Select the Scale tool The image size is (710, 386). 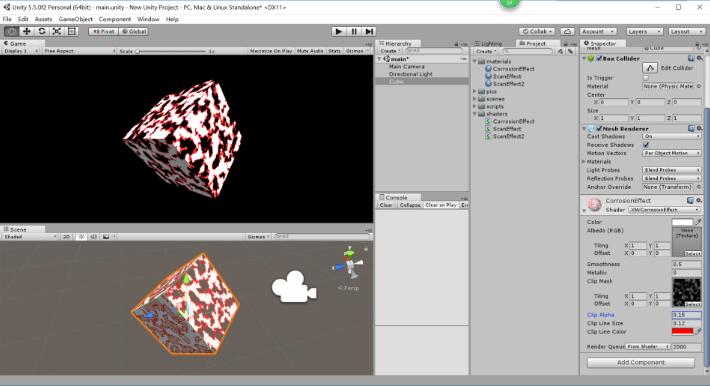click(57, 31)
